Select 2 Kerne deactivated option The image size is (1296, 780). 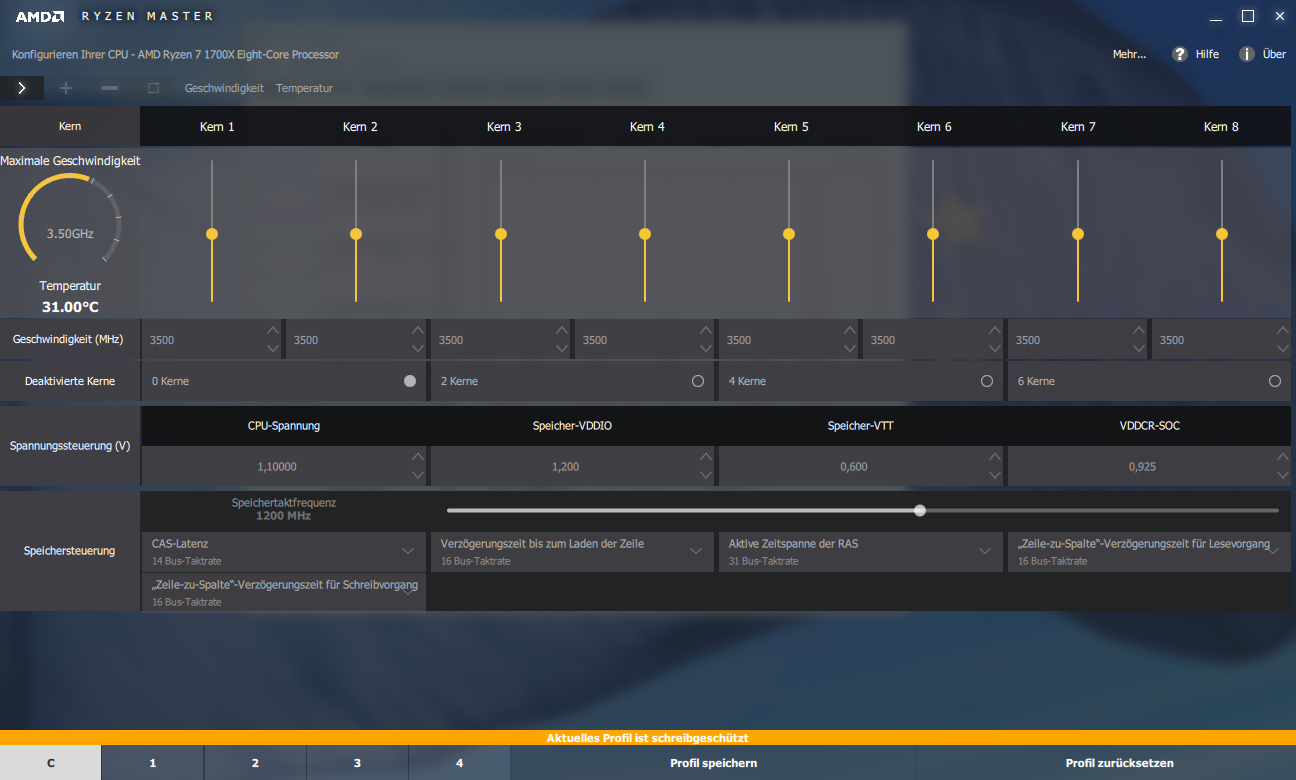point(698,381)
